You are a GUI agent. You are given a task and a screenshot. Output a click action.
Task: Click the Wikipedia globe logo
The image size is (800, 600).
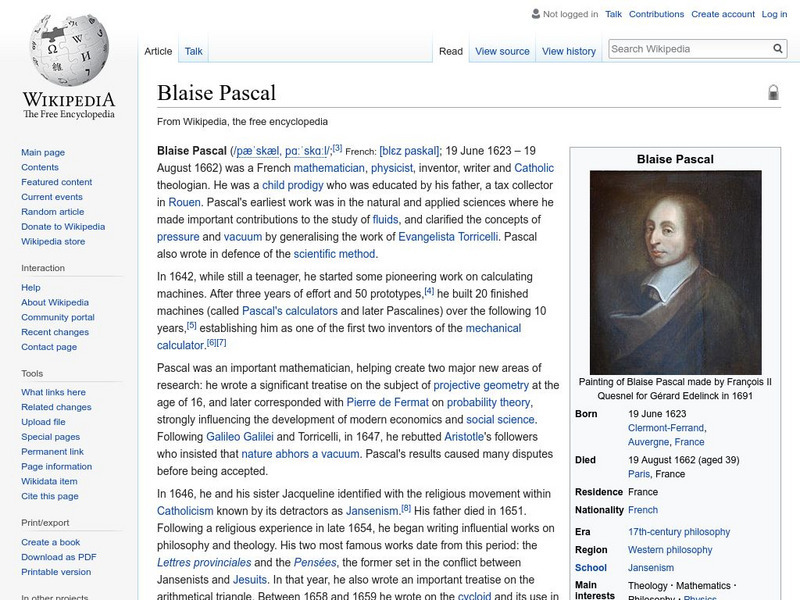point(69,50)
